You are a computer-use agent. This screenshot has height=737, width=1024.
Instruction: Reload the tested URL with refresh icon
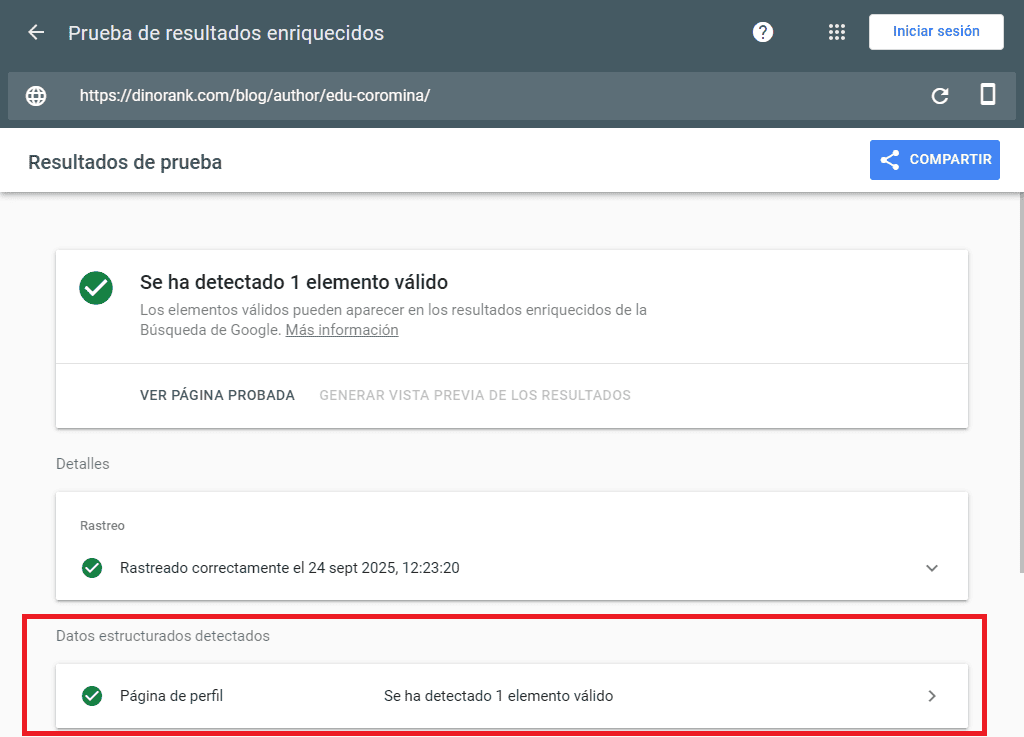[940, 96]
